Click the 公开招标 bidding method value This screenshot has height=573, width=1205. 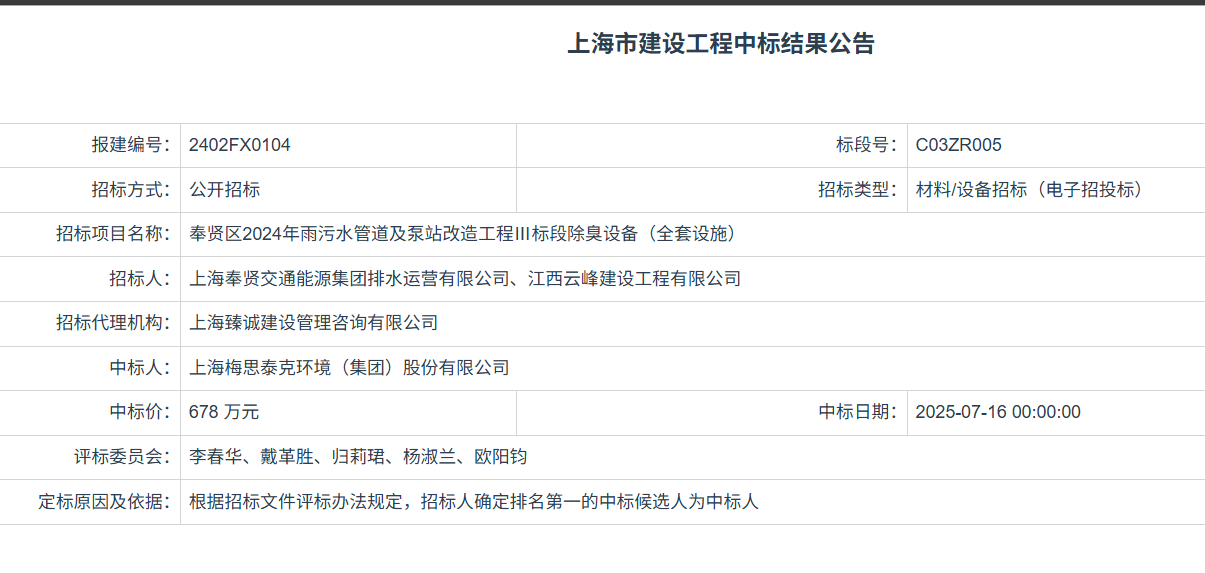pos(225,190)
